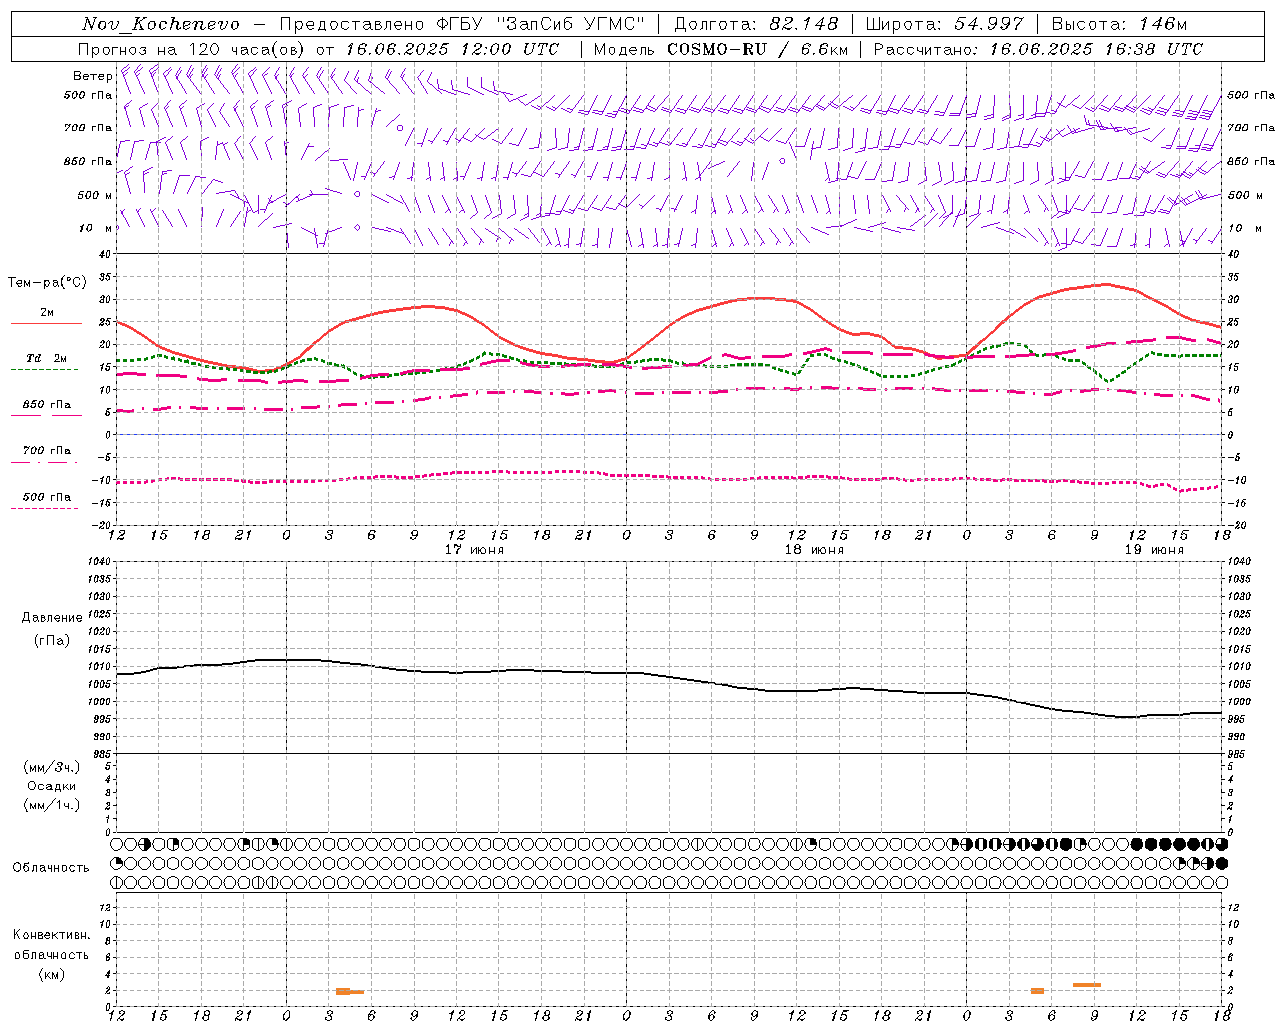The width and height of the screenshot is (1280, 1024).
Task: Click the longest orange convective bar on 19 июня
Action: click(x=1087, y=985)
